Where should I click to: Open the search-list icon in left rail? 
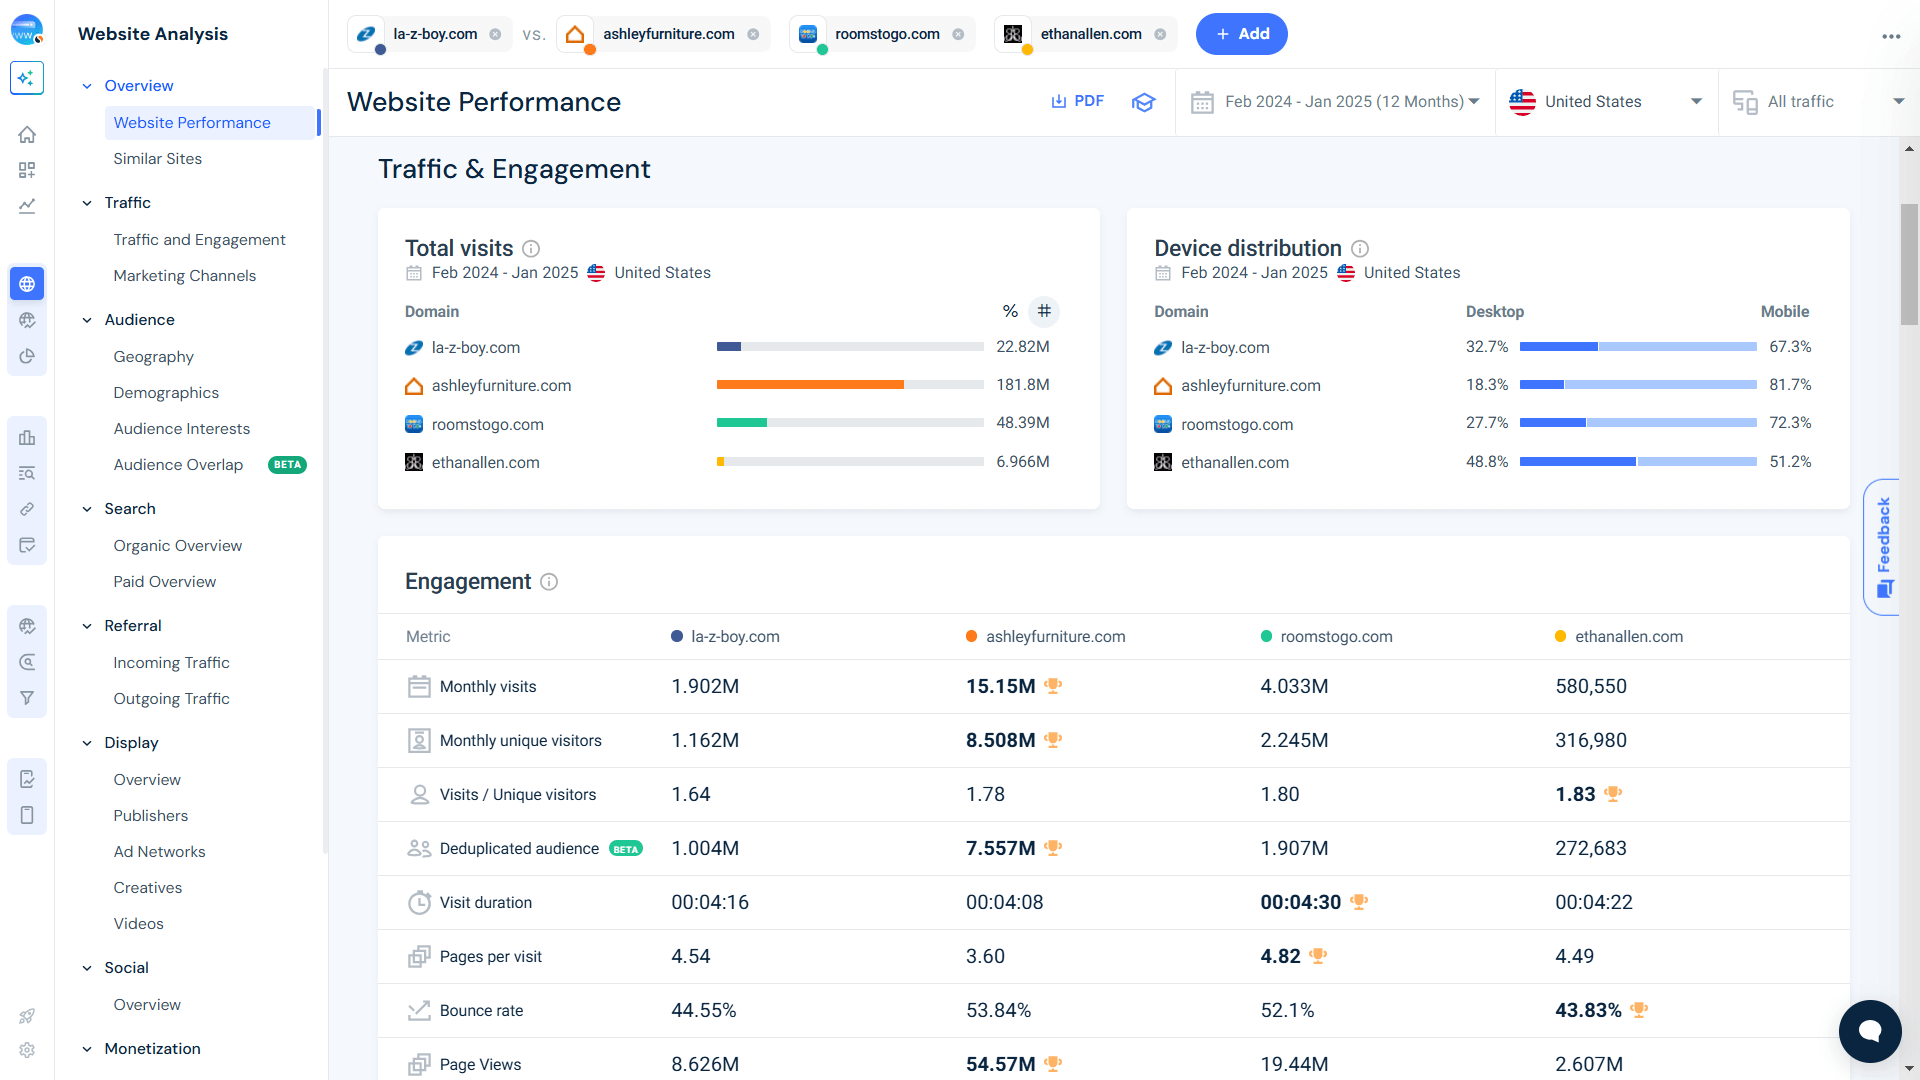27,473
